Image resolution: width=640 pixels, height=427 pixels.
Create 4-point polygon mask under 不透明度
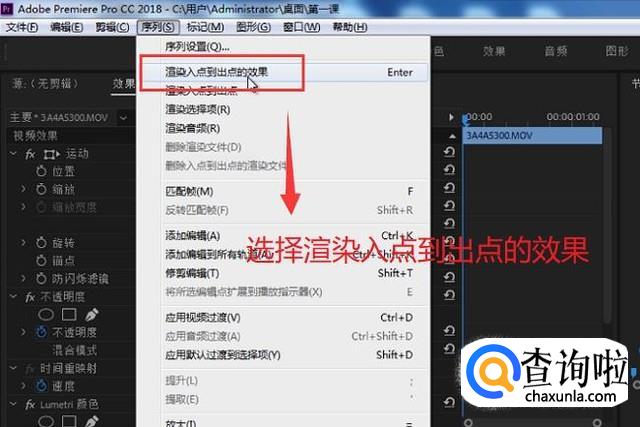69,314
